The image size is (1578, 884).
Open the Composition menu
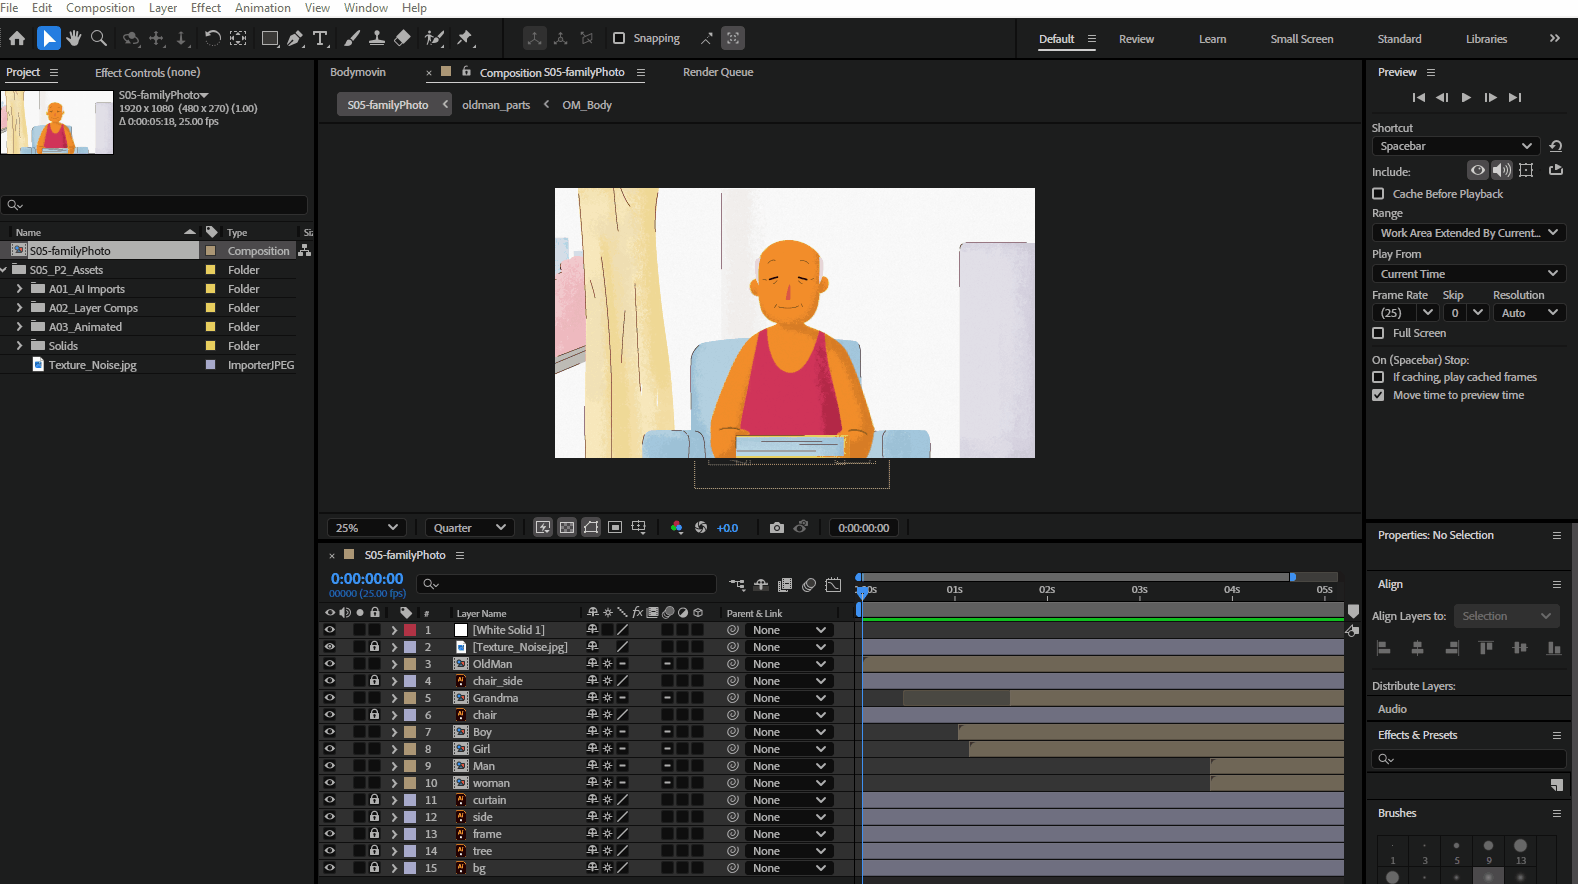[100, 8]
